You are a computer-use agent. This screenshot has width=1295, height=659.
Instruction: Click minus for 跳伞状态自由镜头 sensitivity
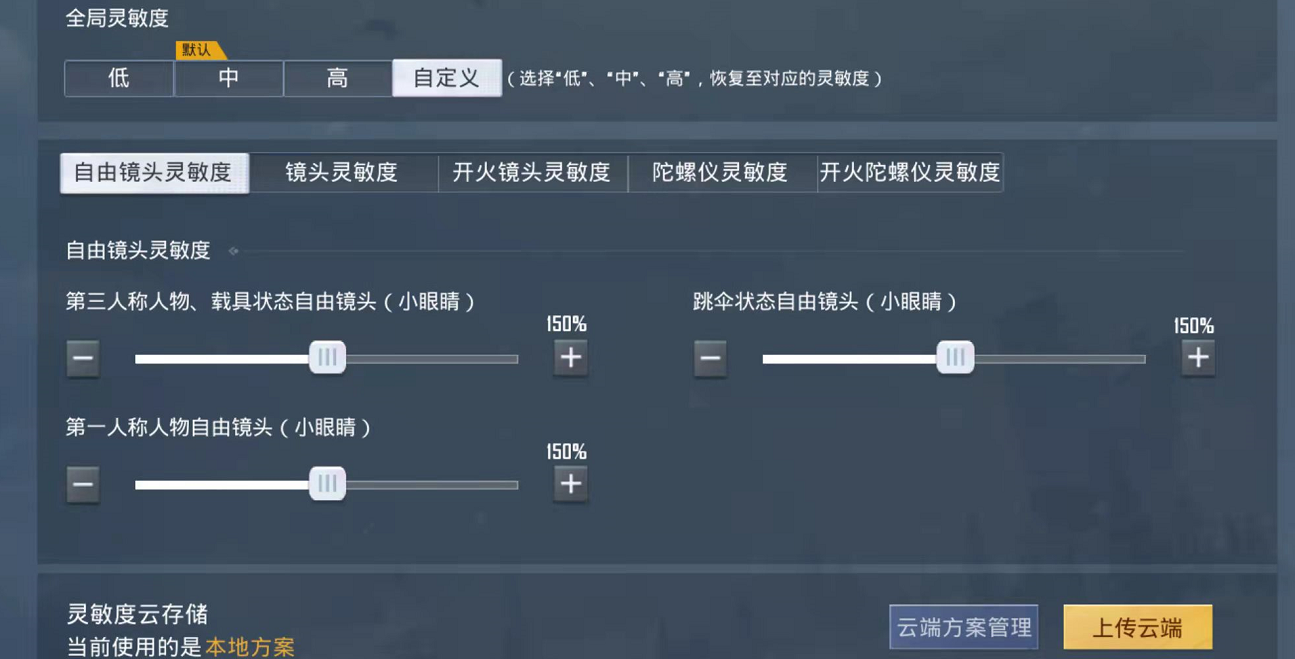click(710, 358)
